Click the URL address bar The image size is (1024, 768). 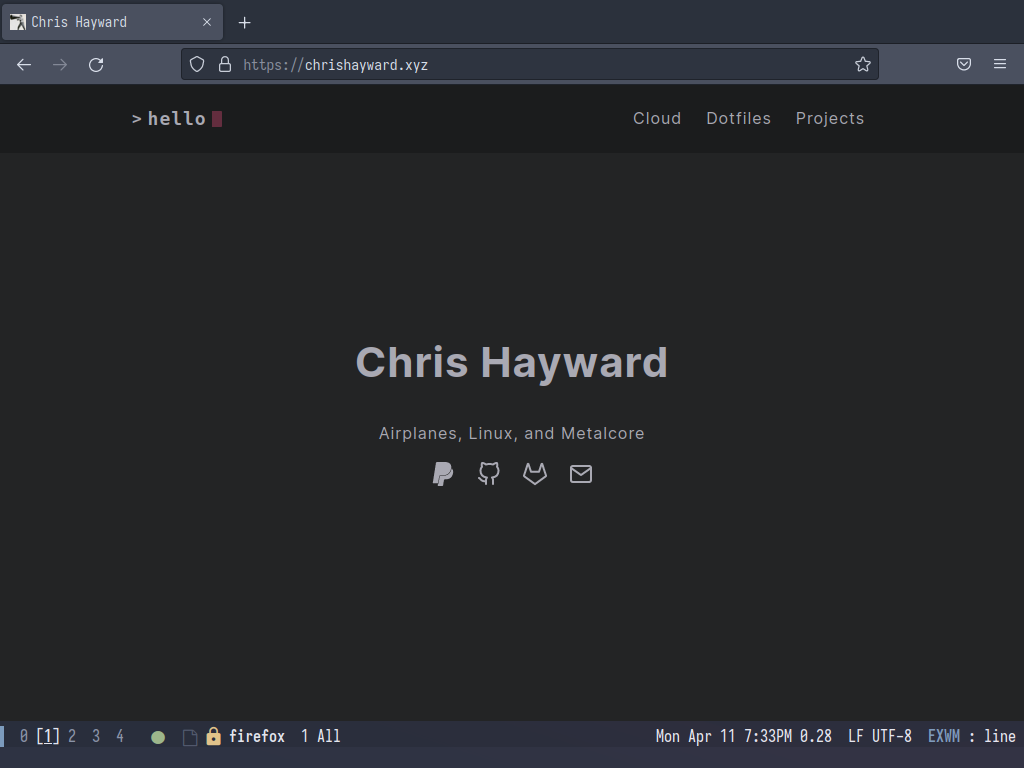(x=530, y=64)
